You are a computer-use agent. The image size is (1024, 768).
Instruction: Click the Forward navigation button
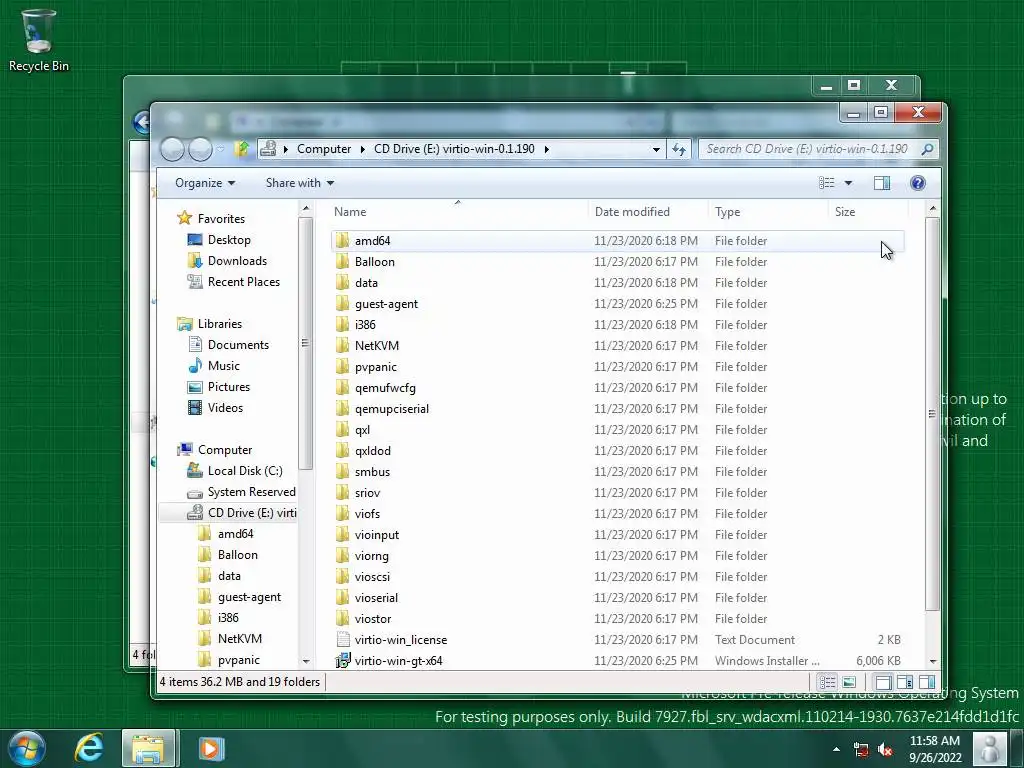(200, 150)
